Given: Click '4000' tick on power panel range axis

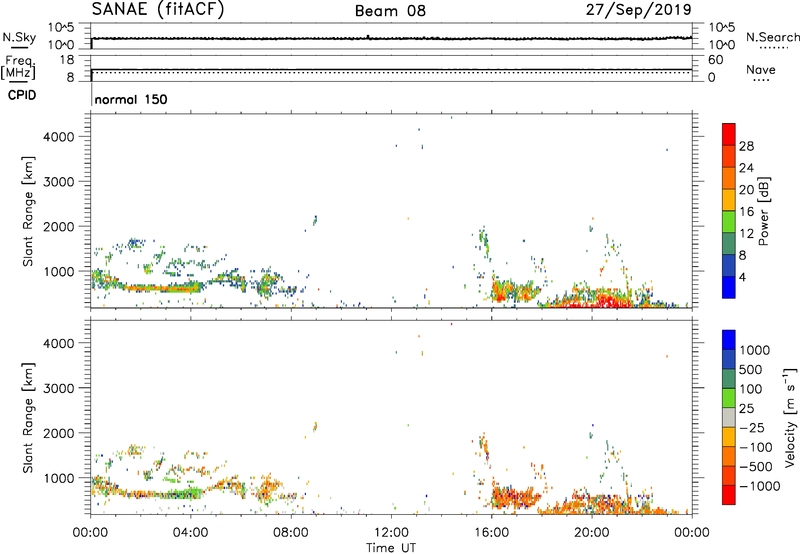Looking at the screenshot, I should (x=59, y=137).
